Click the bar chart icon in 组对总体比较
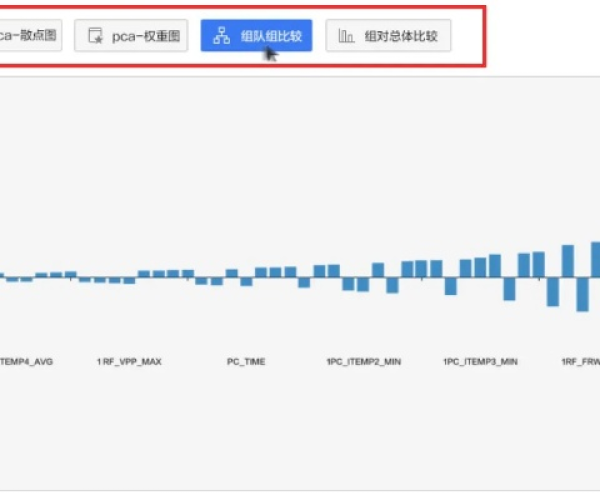Screen dimensions: 600x500 (x=346, y=37)
